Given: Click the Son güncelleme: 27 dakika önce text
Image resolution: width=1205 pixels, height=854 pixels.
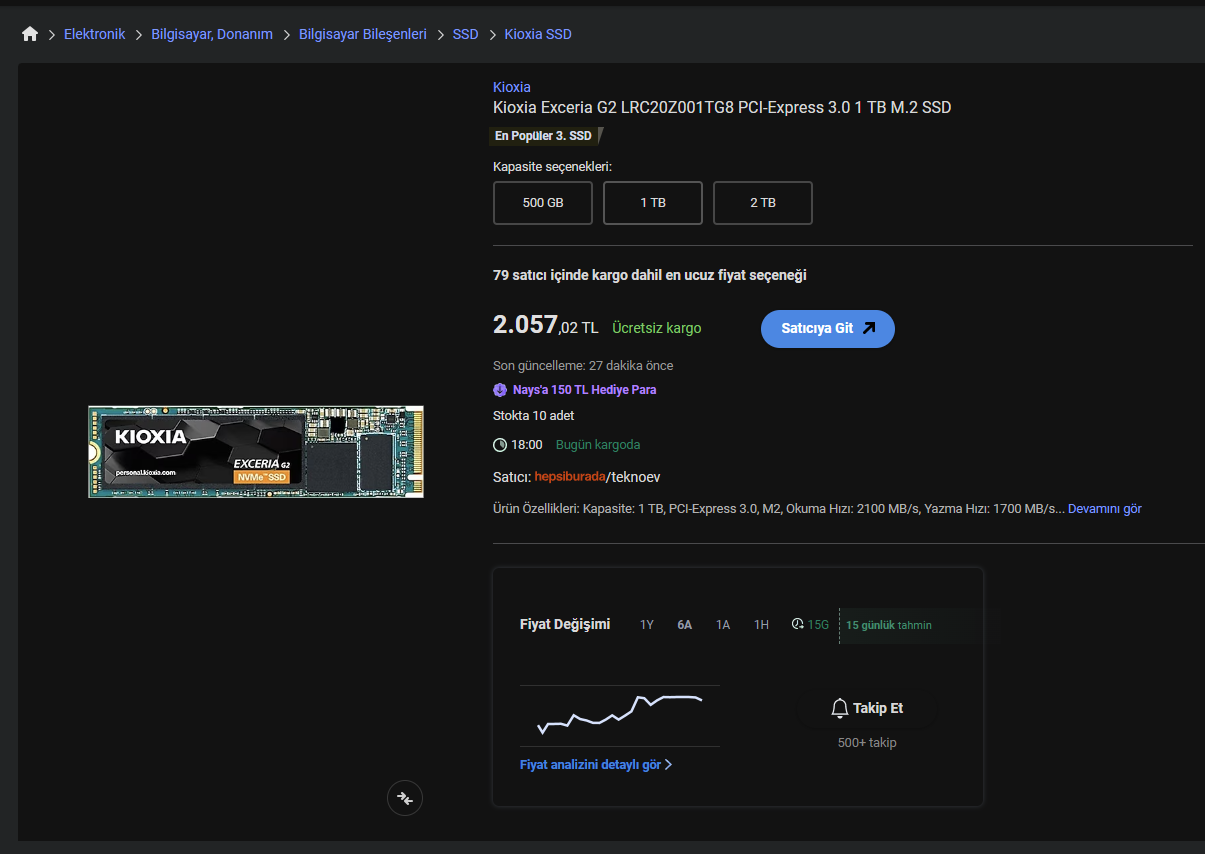Looking at the screenshot, I should [x=583, y=366].
